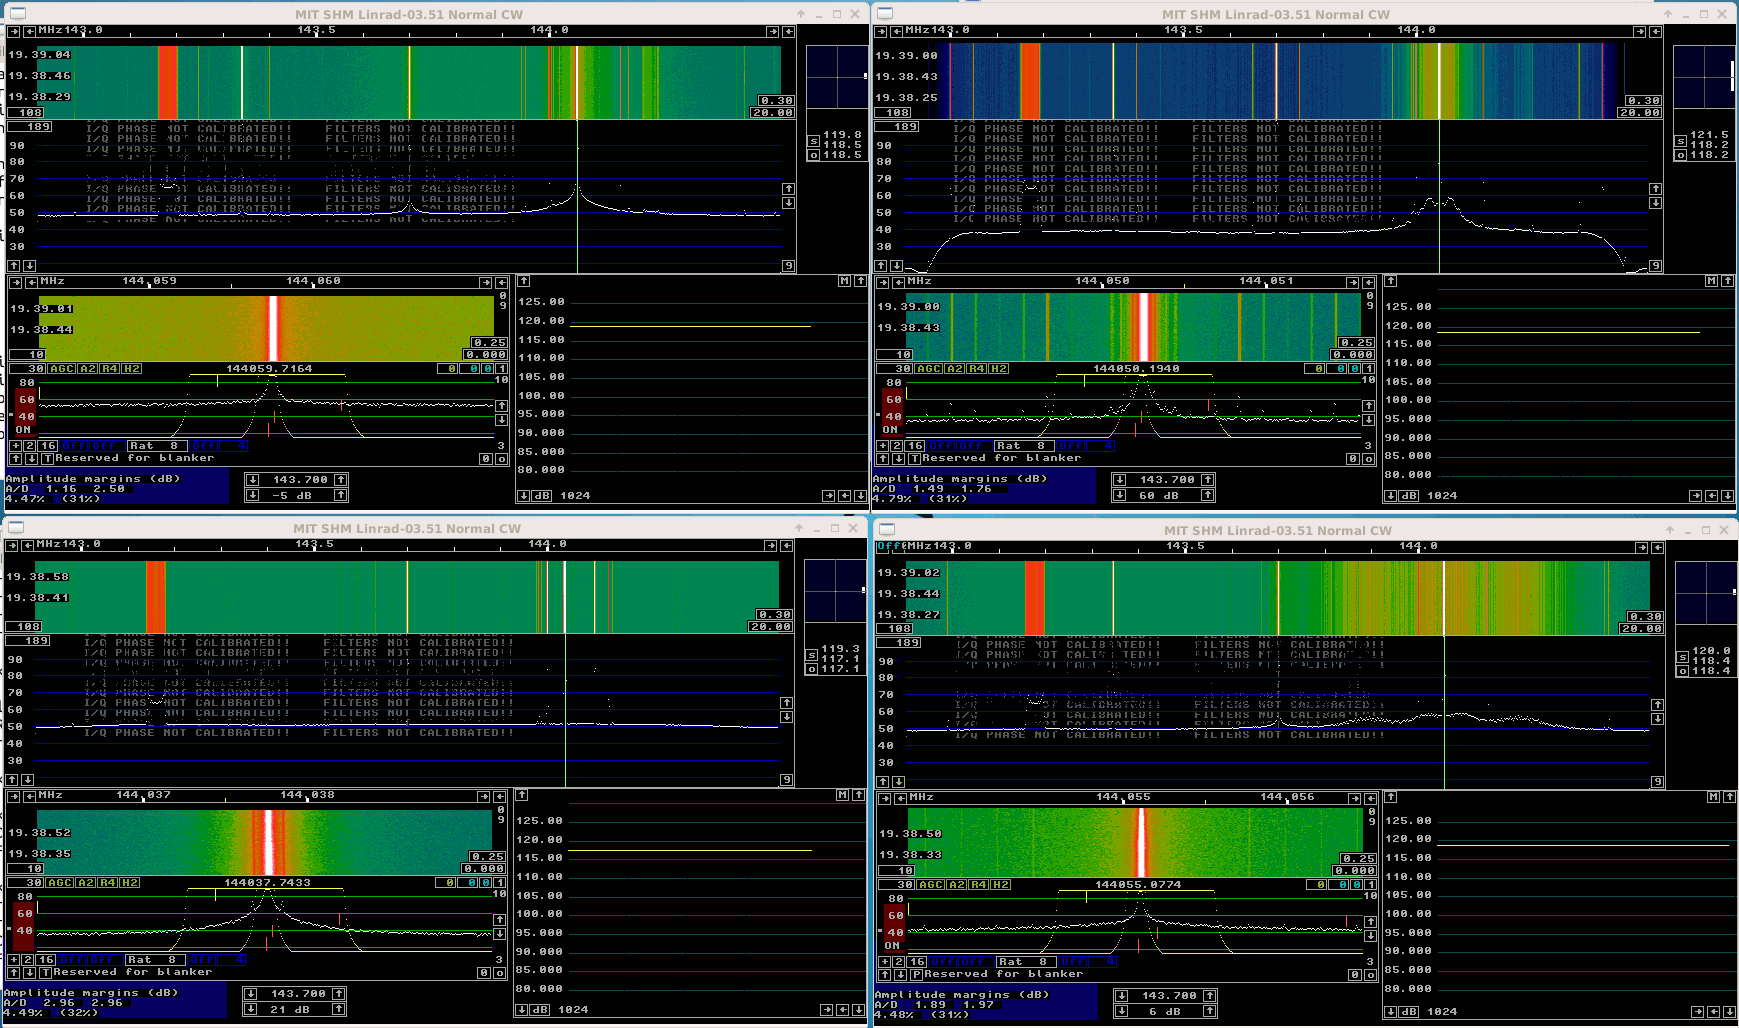The height and width of the screenshot is (1028, 1739).
Task: Toggle the ON indicator in the 144059.7164 window
Action: click(x=23, y=430)
